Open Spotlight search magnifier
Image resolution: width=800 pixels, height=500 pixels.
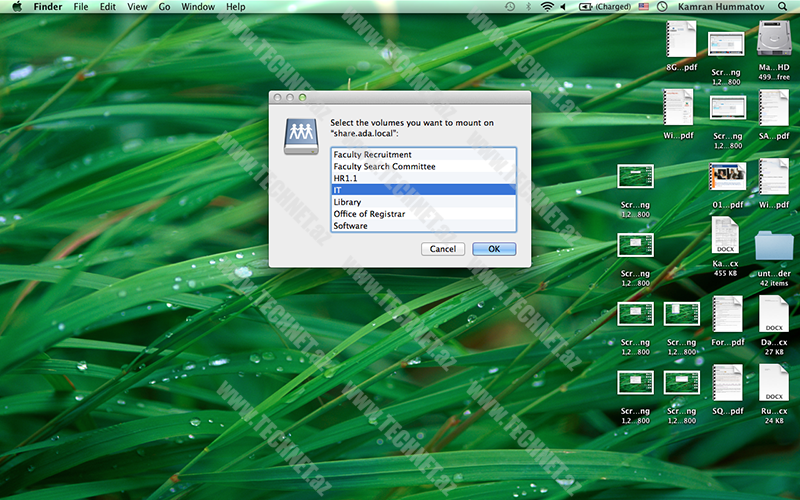[782, 7]
